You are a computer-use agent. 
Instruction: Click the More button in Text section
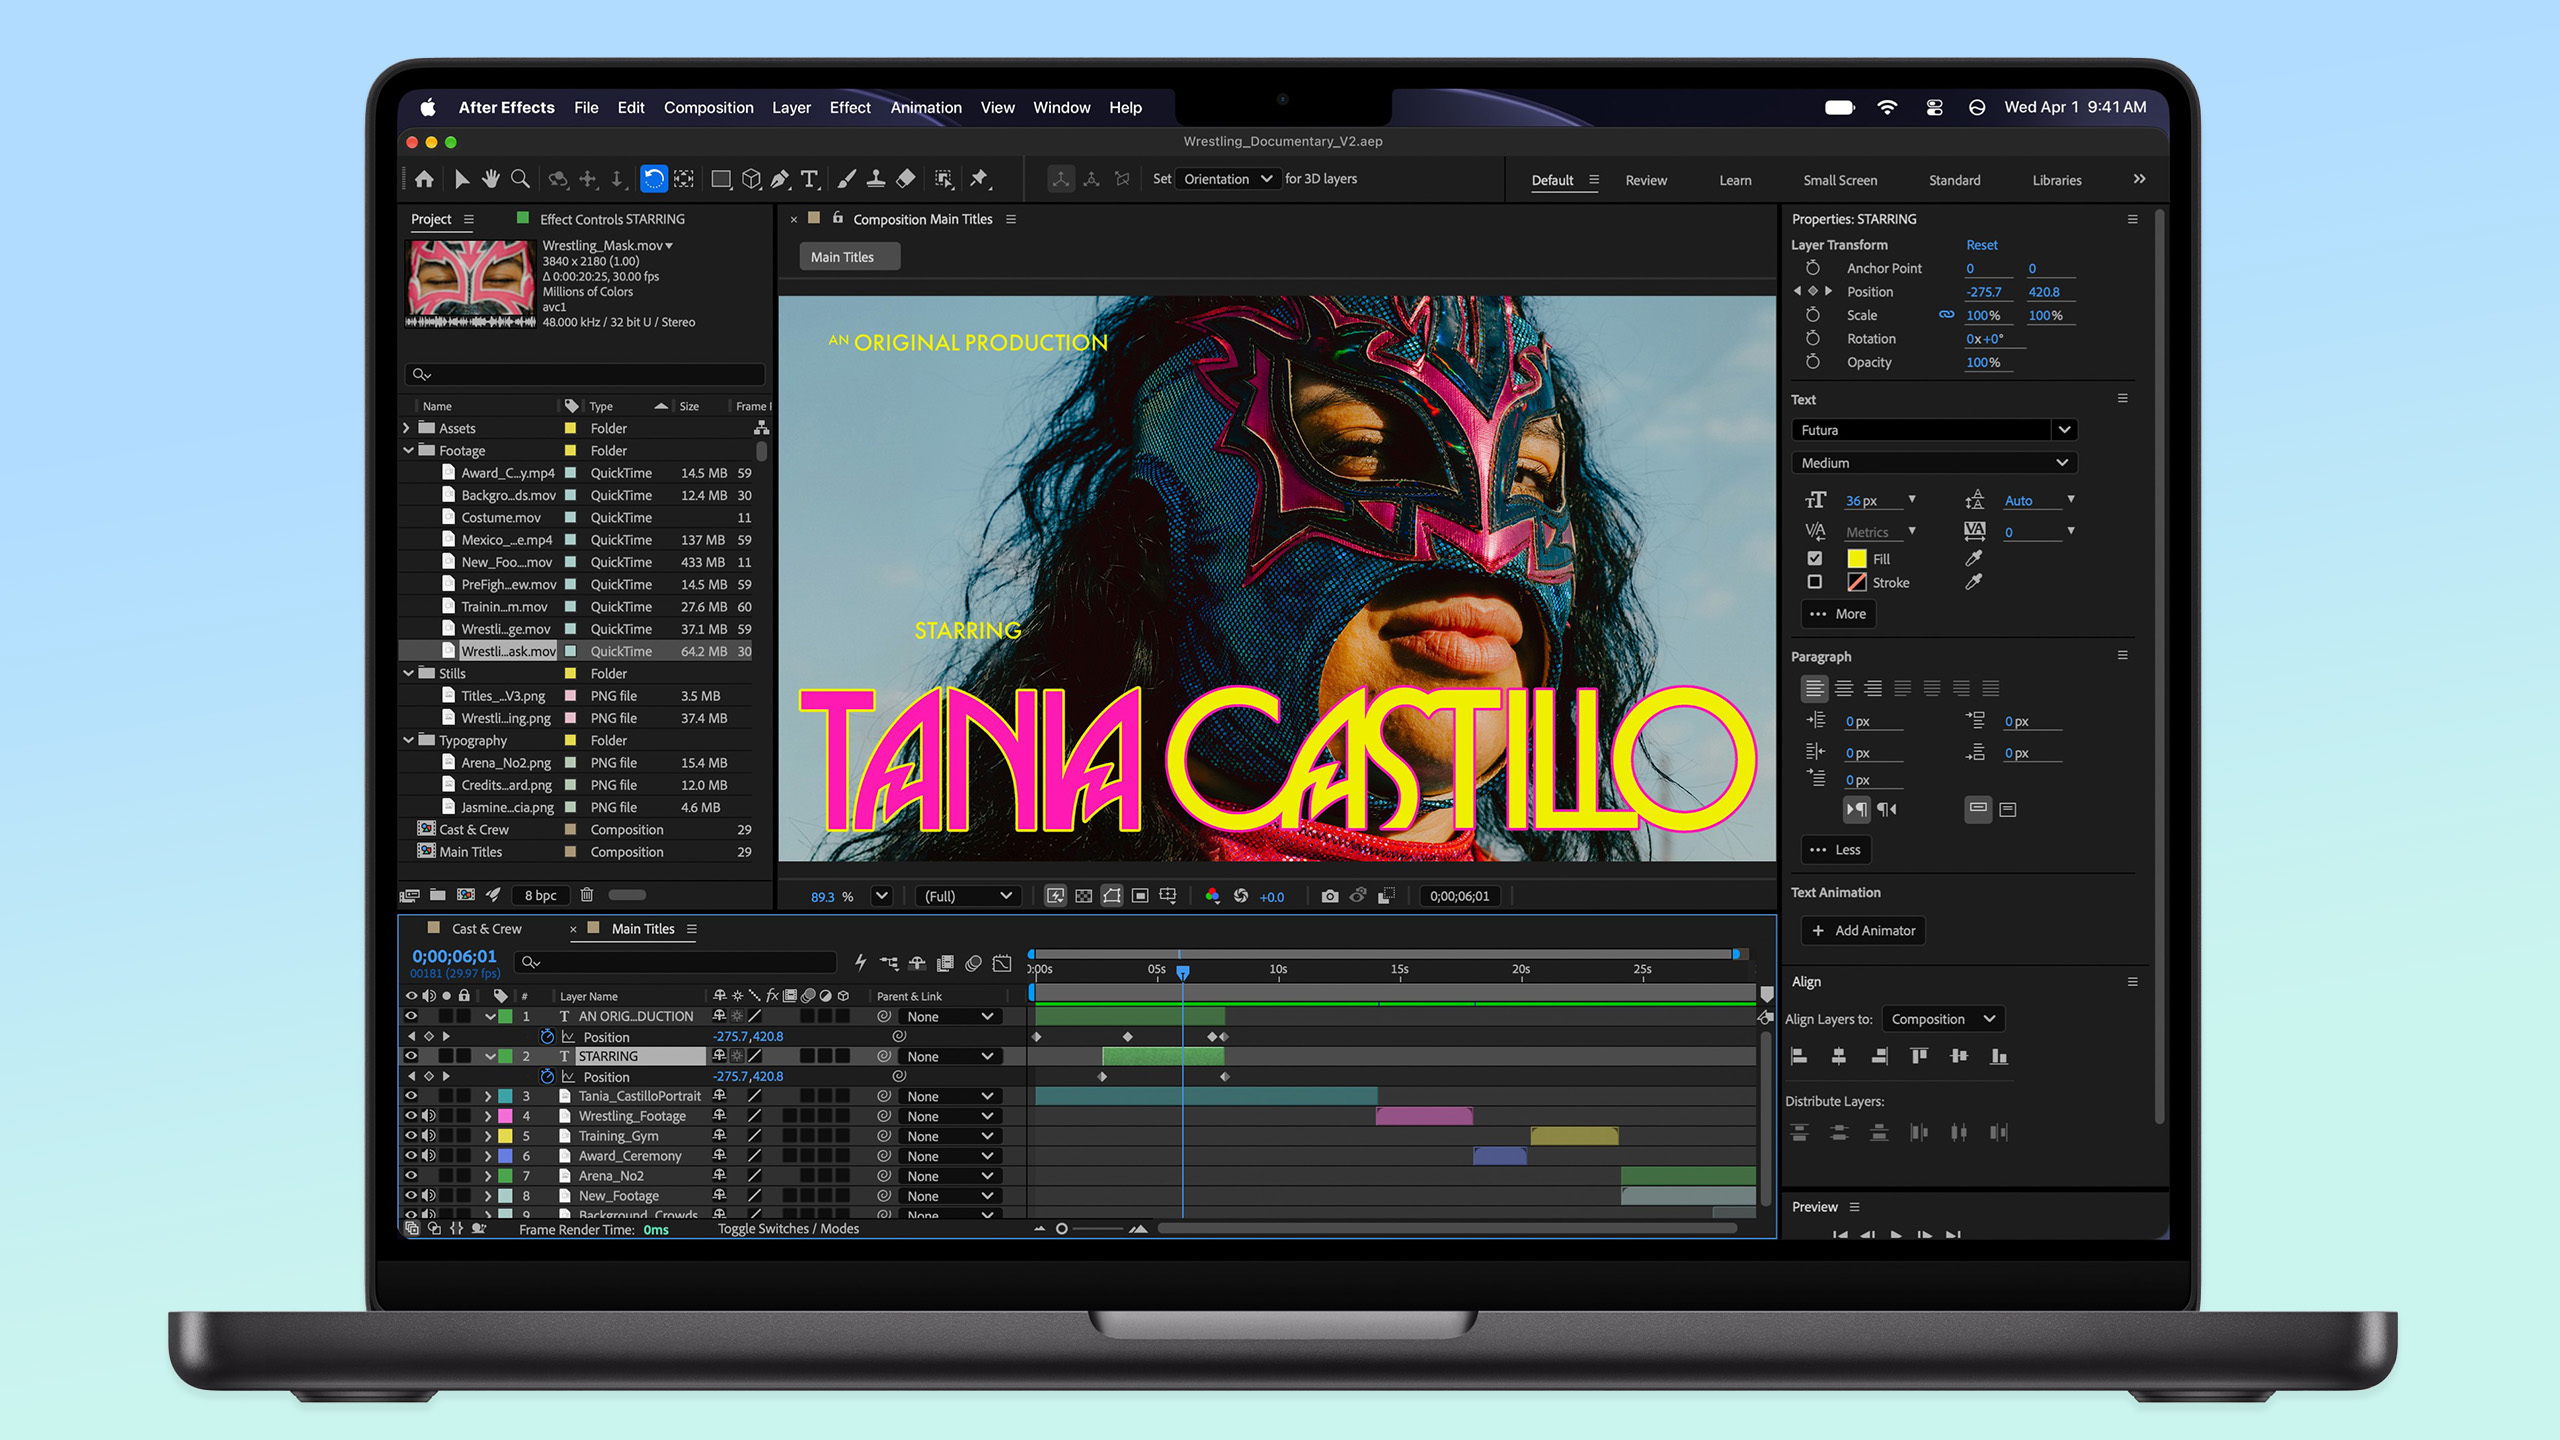coord(1838,614)
